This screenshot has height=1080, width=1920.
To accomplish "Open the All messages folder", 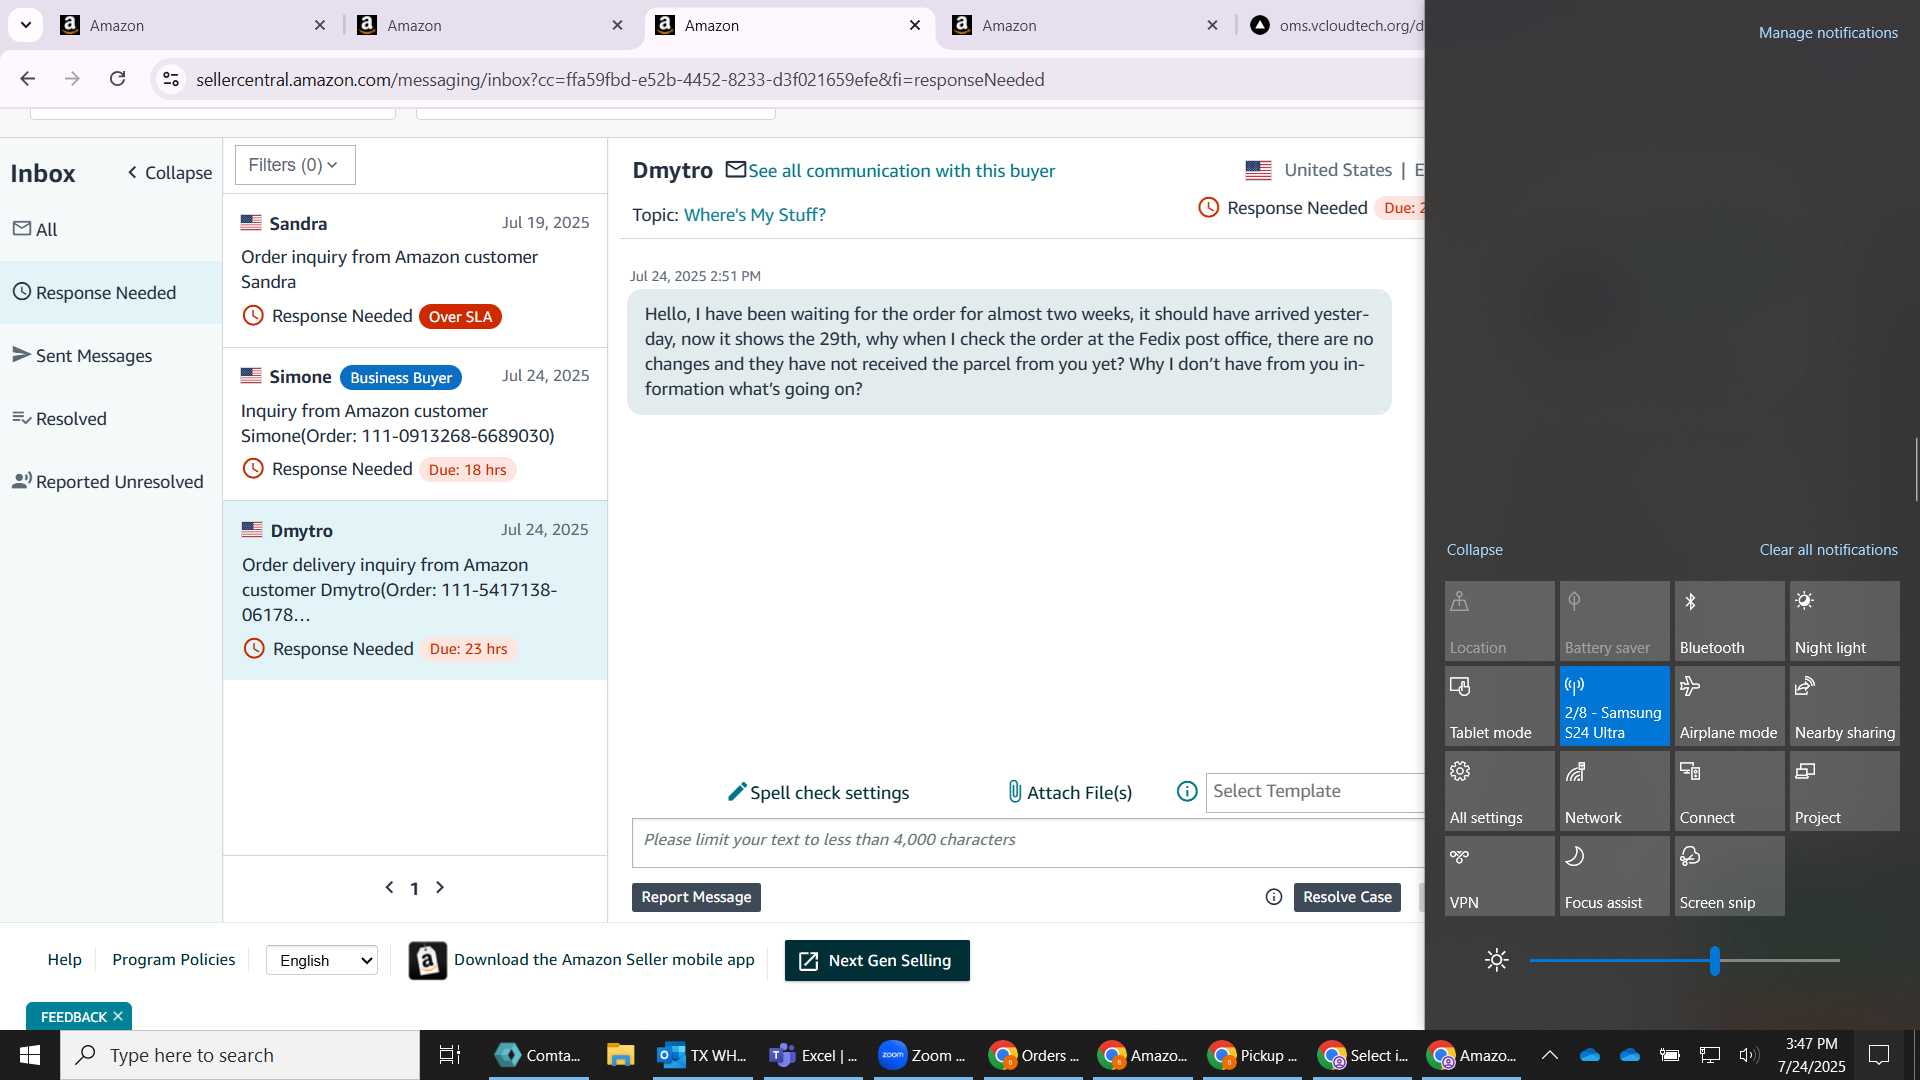I will point(35,229).
